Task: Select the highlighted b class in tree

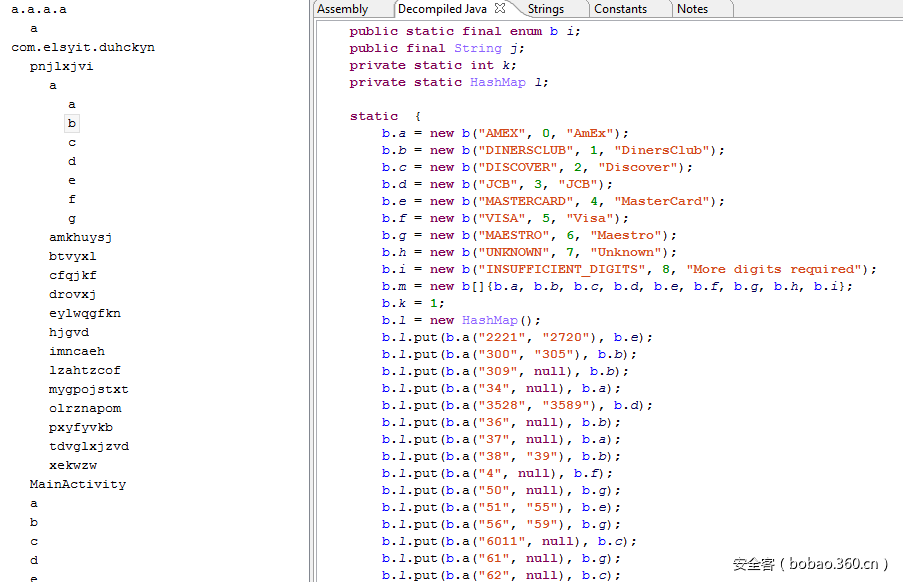Action: point(72,123)
